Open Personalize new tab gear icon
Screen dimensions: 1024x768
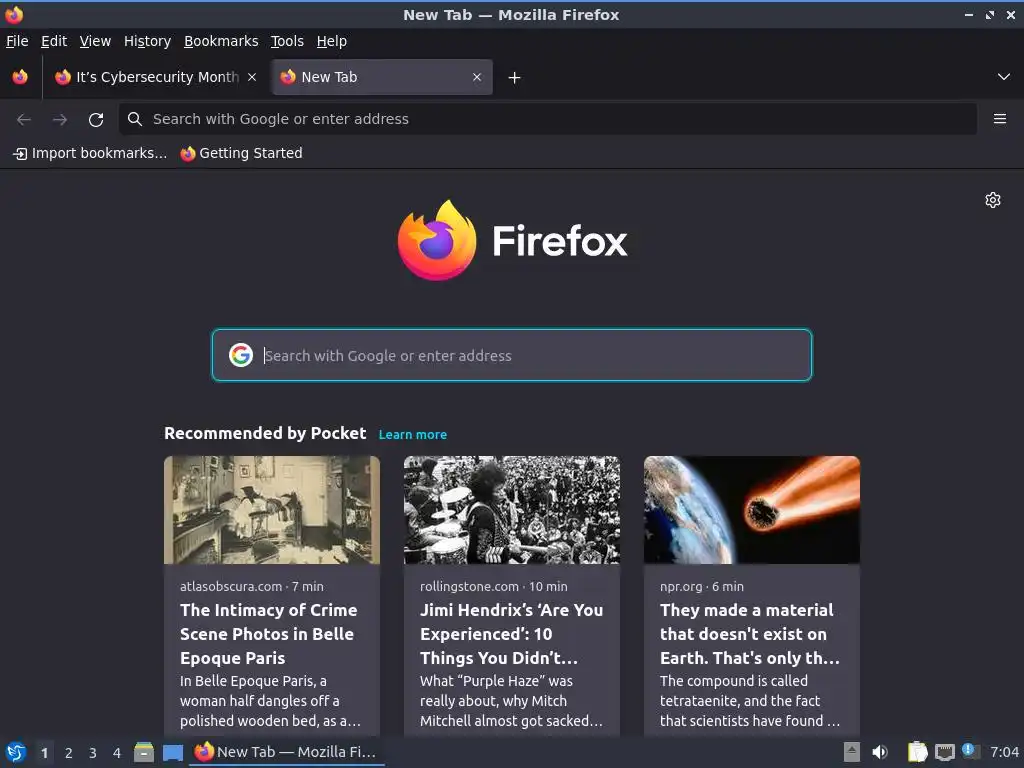coord(993,200)
